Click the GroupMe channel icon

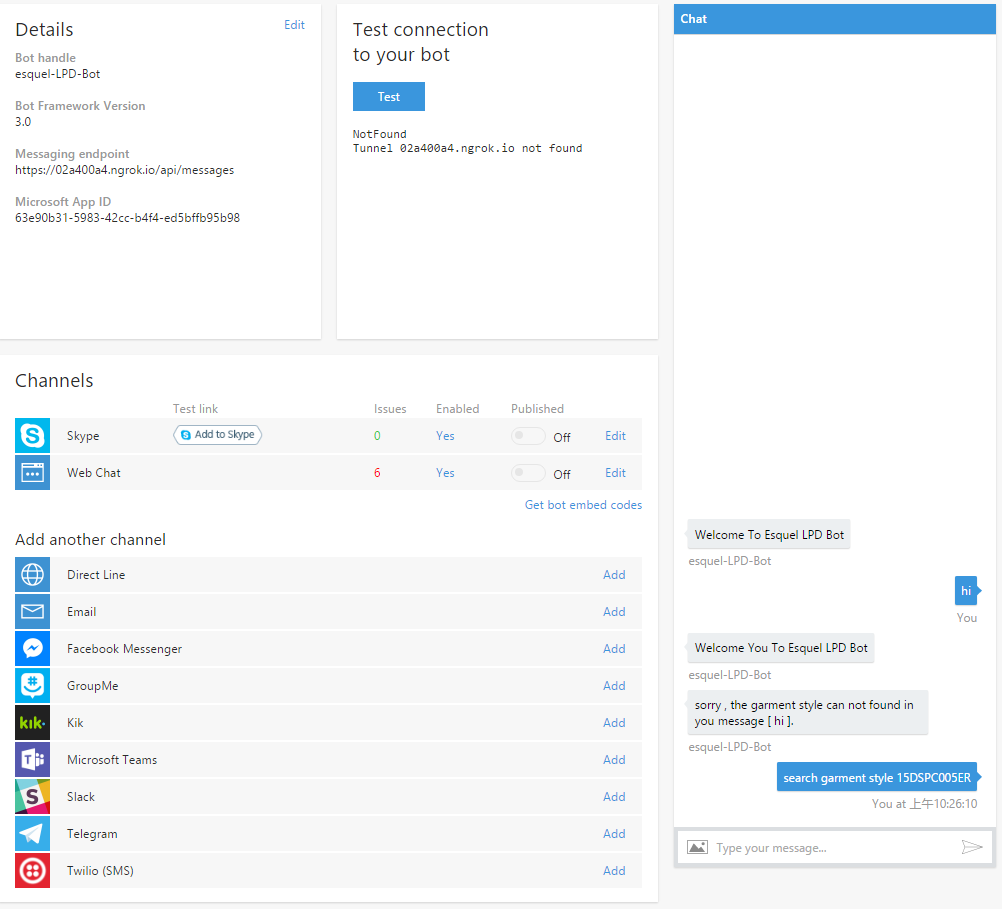[33, 685]
